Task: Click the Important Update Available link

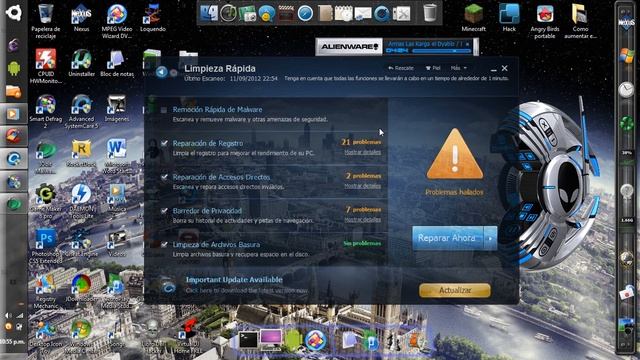Action: tap(234, 280)
